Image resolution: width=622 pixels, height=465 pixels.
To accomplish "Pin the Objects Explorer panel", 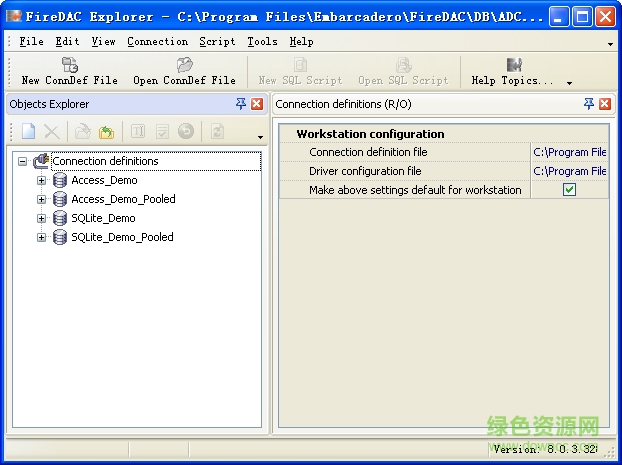I will pyautogui.click(x=240, y=104).
